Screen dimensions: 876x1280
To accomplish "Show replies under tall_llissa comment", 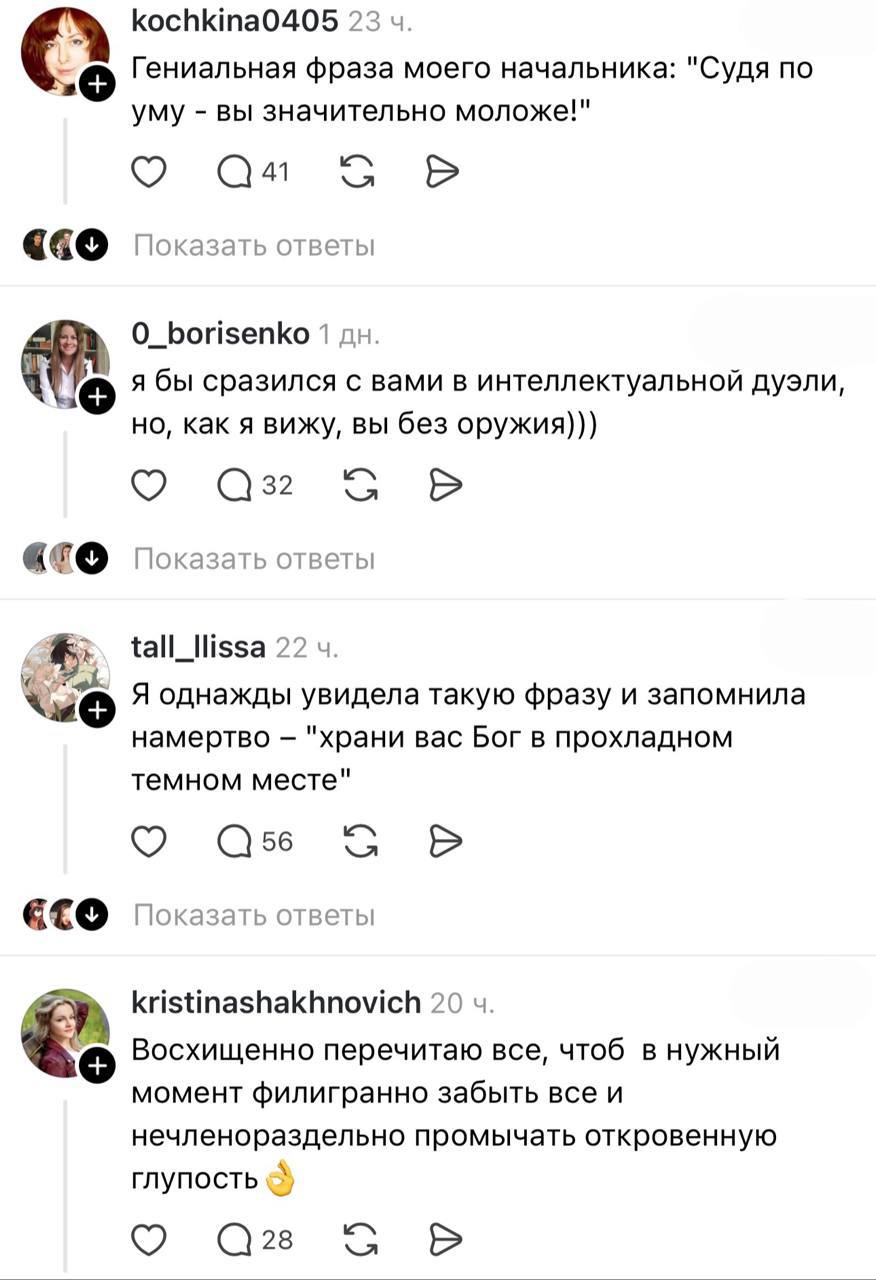I will 254,915.
